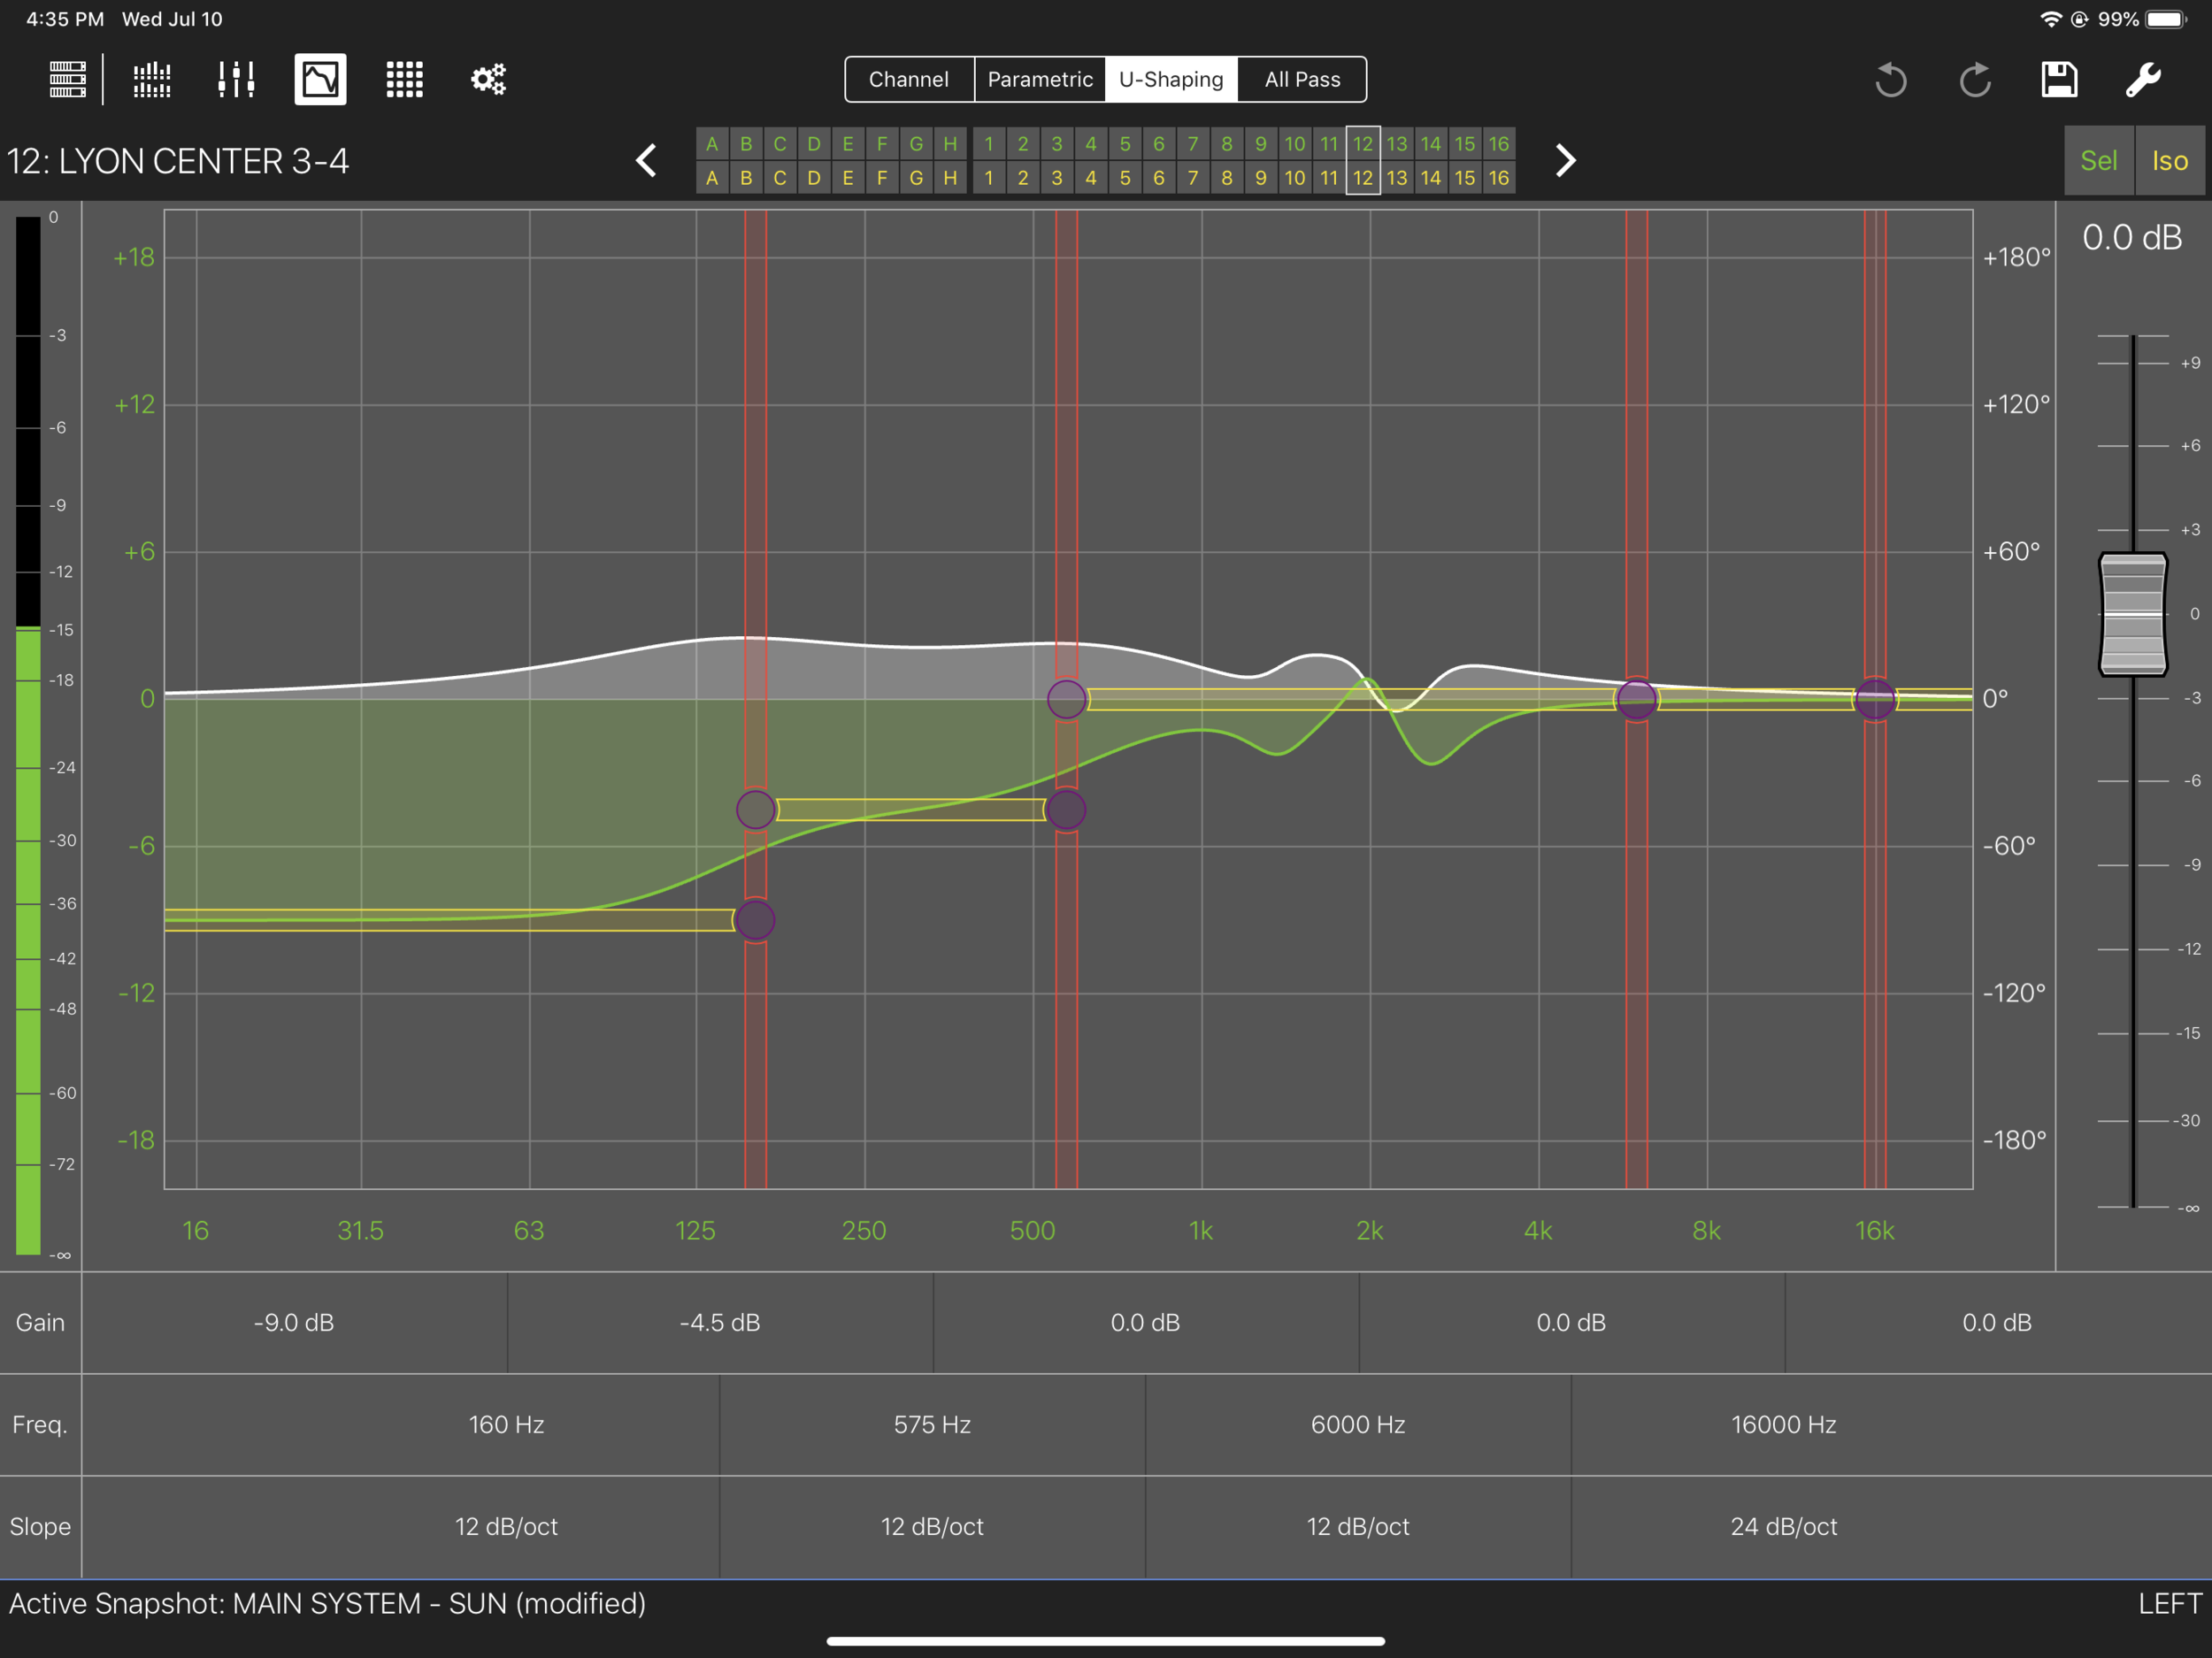
Task: Go to previous channel with left chevron
Action: [647, 161]
